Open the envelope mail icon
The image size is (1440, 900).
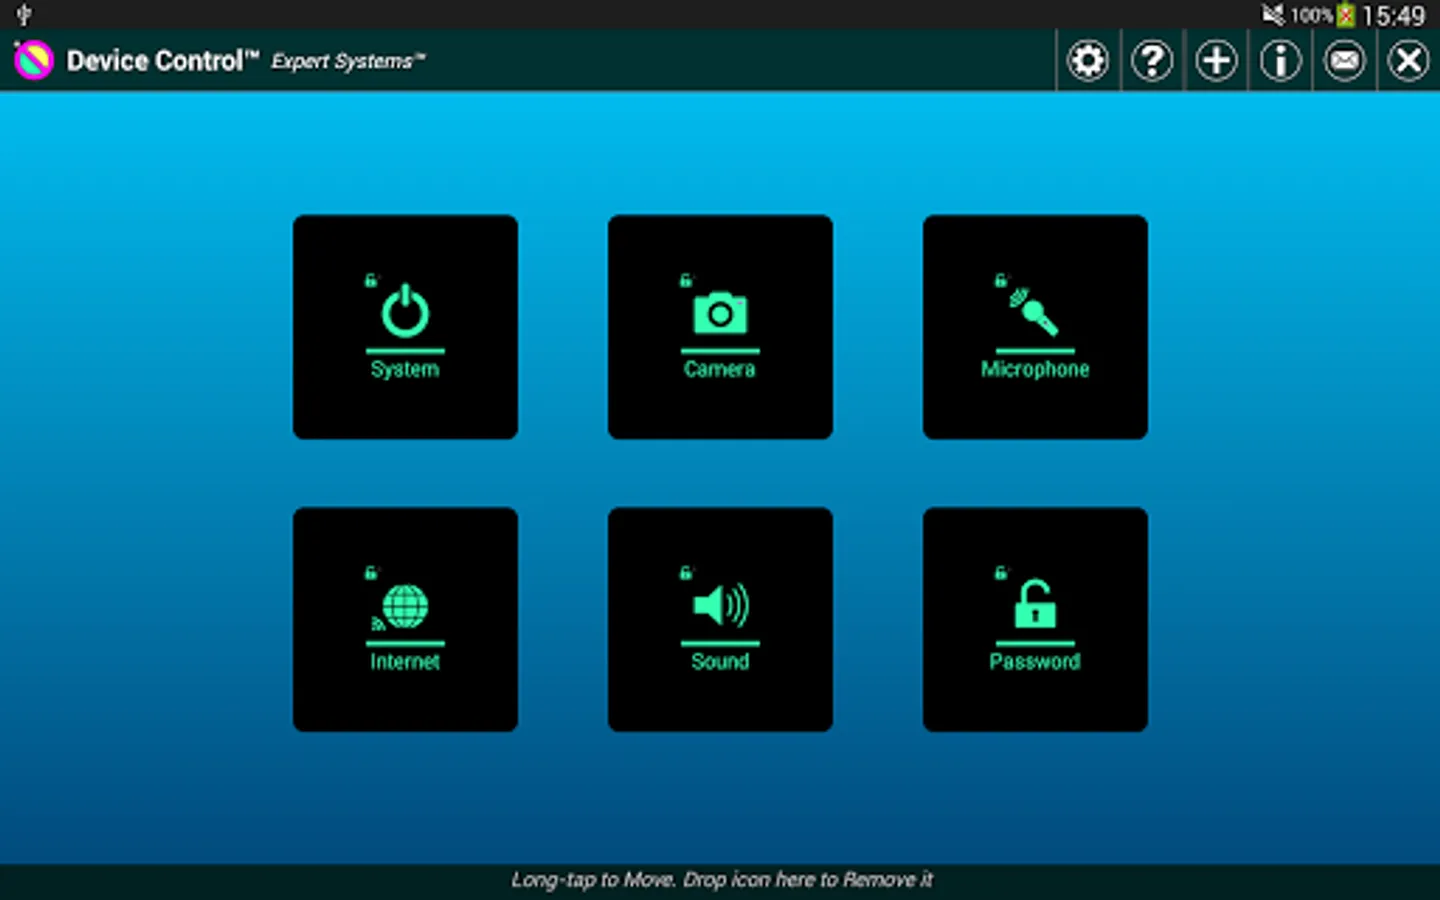pos(1344,61)
